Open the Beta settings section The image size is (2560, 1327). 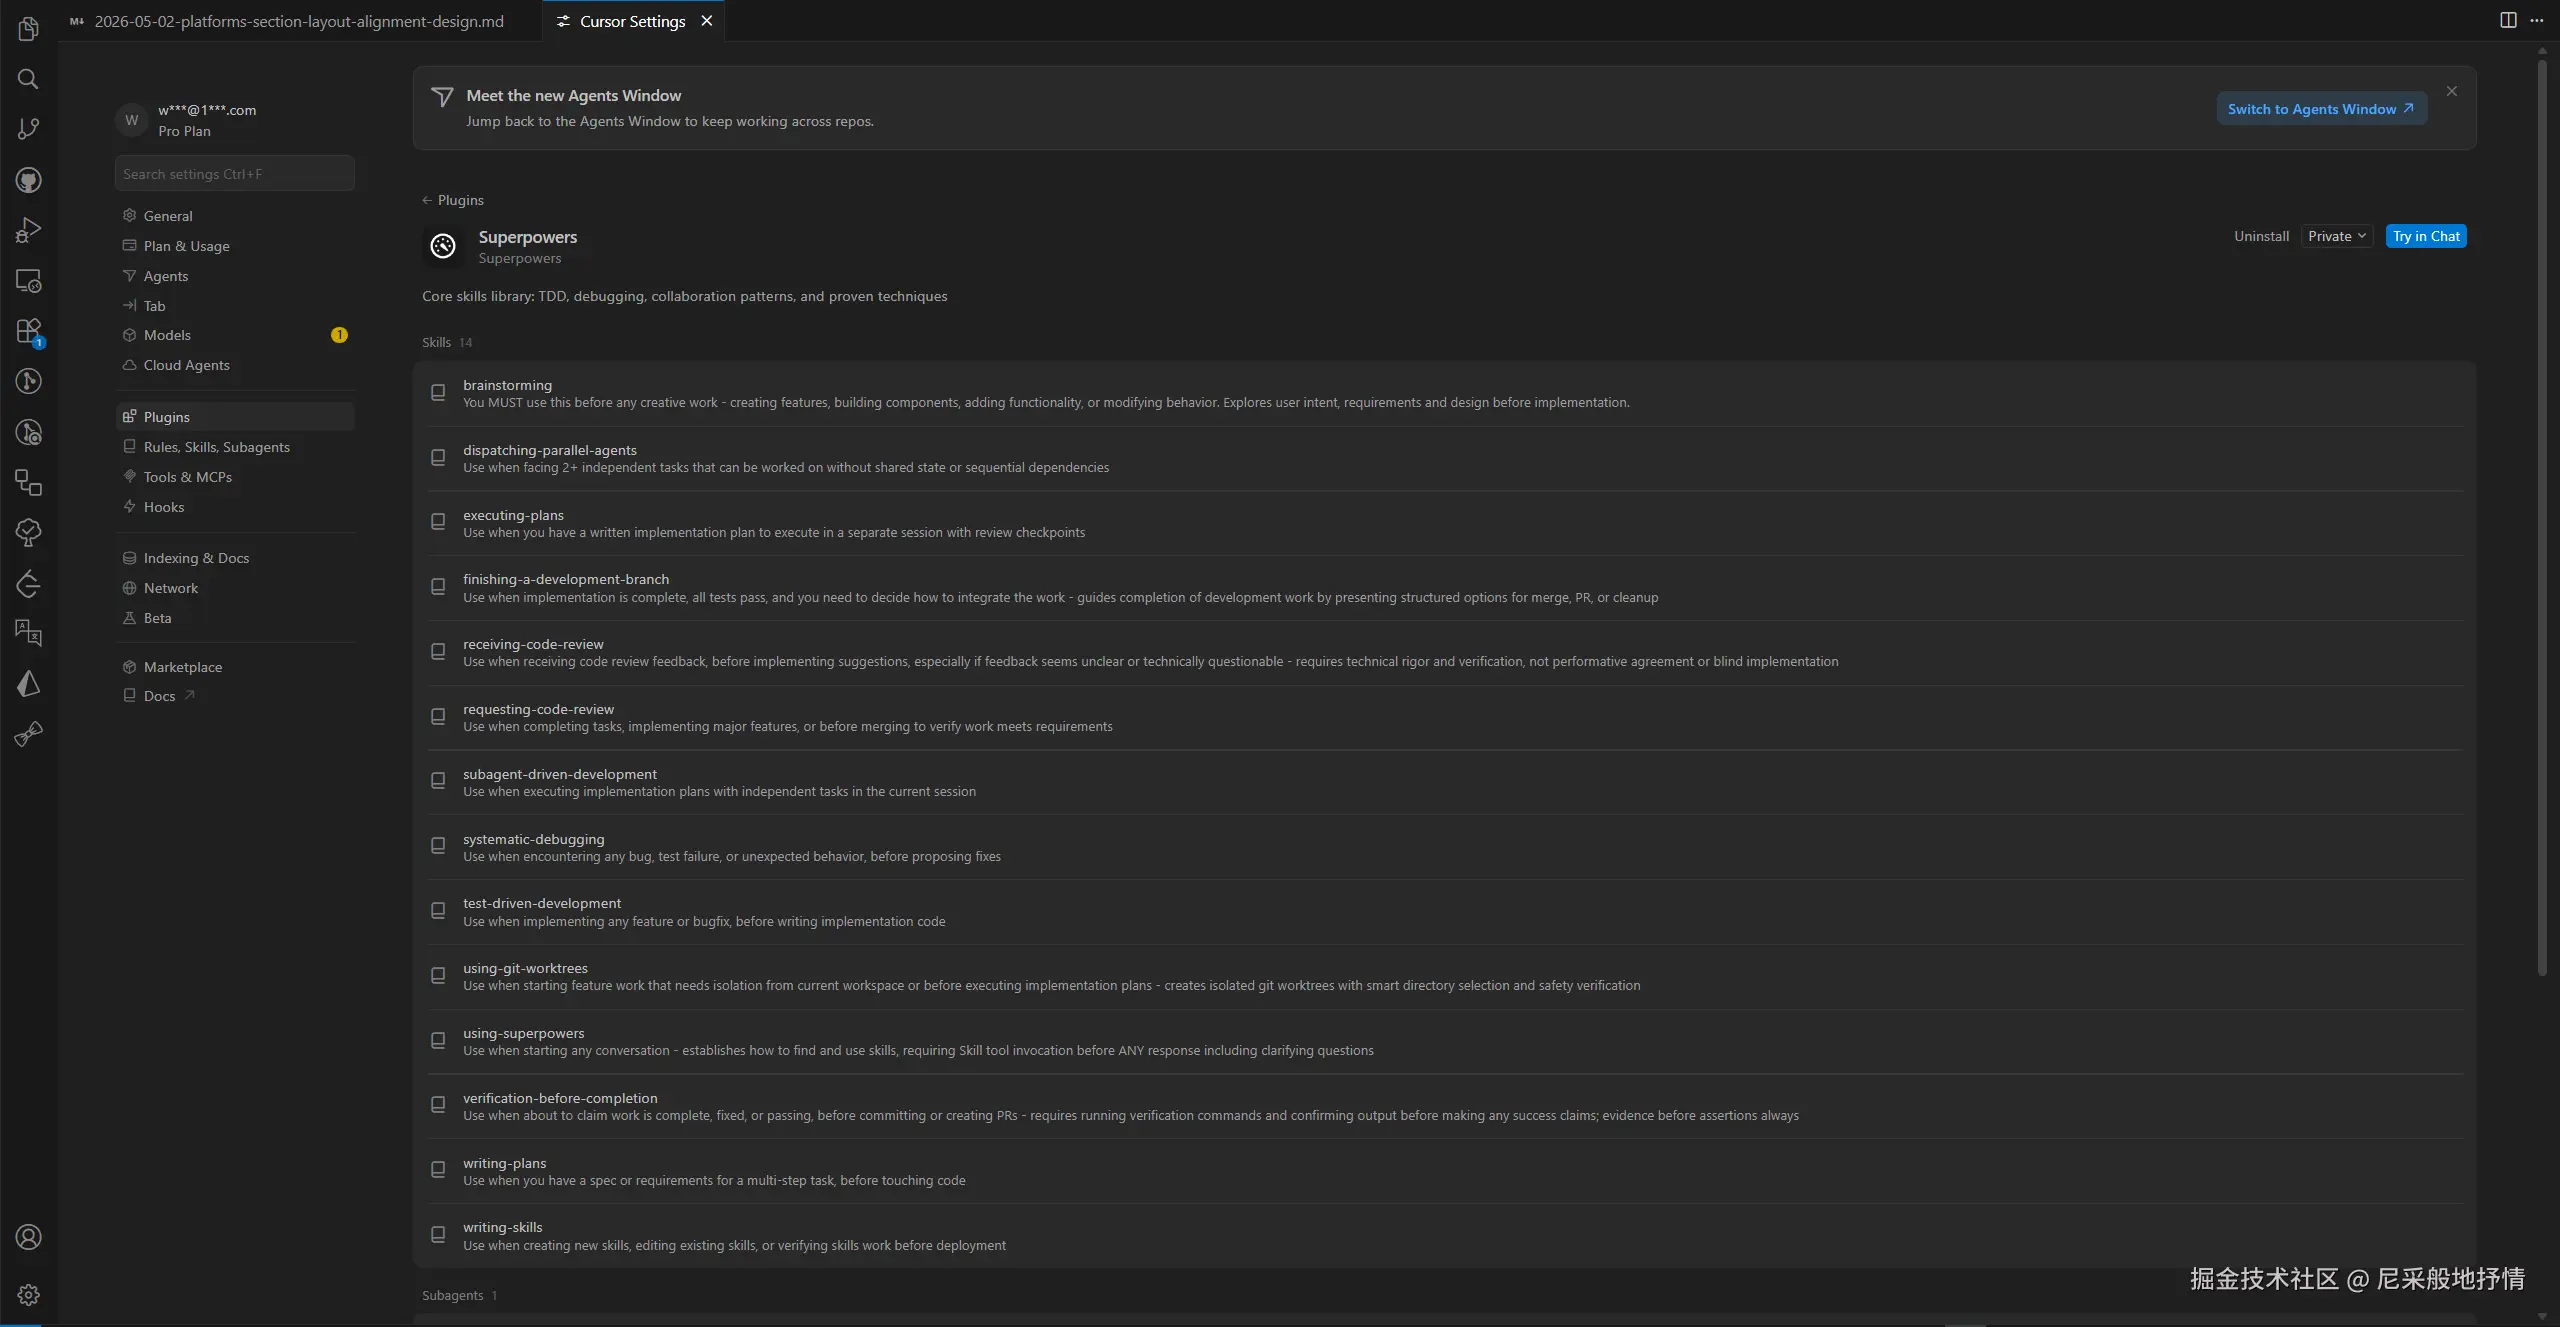click(235, 618)
